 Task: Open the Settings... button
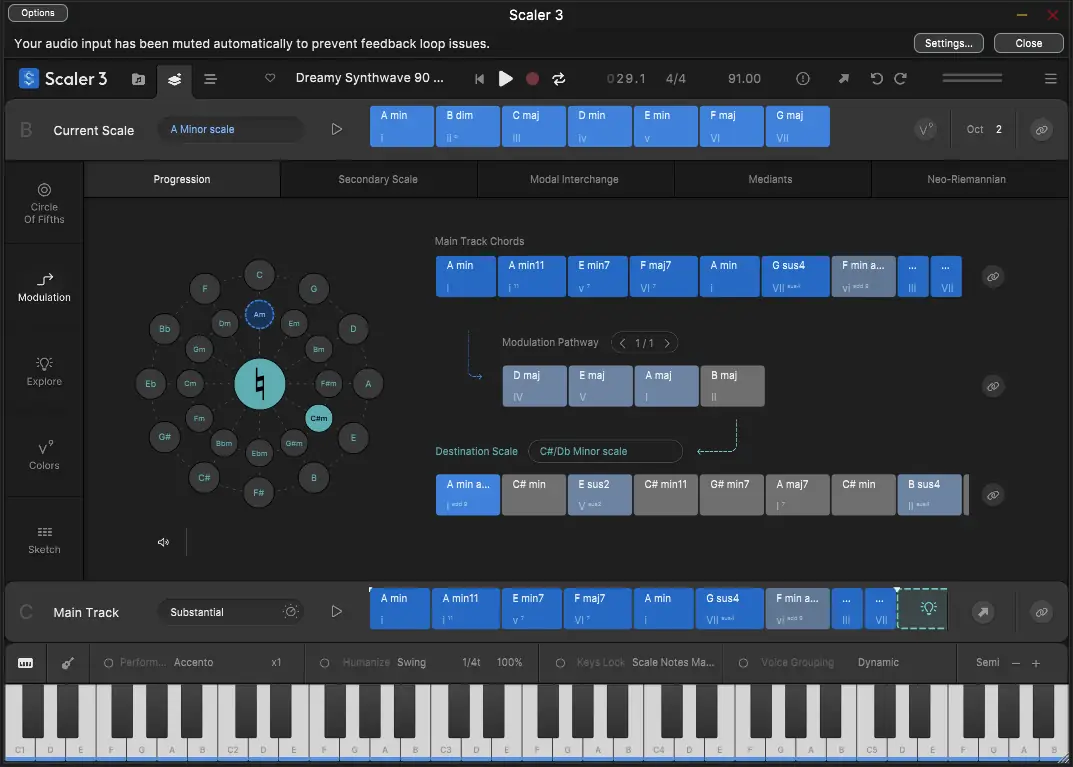[x=948, y=43]
